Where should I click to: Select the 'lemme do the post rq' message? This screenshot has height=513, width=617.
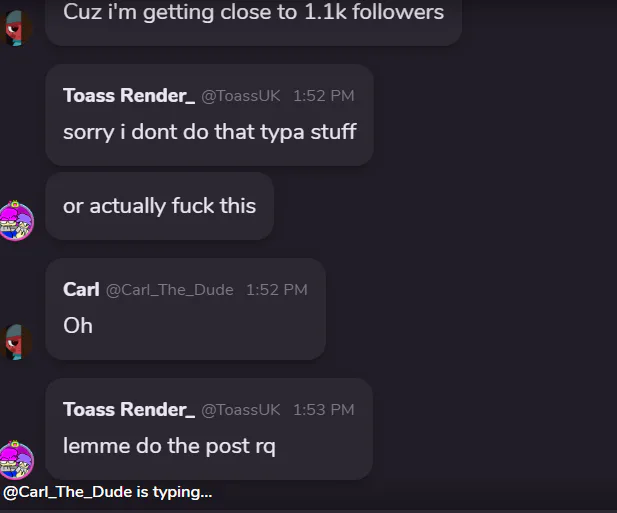(x=169, y=446)
